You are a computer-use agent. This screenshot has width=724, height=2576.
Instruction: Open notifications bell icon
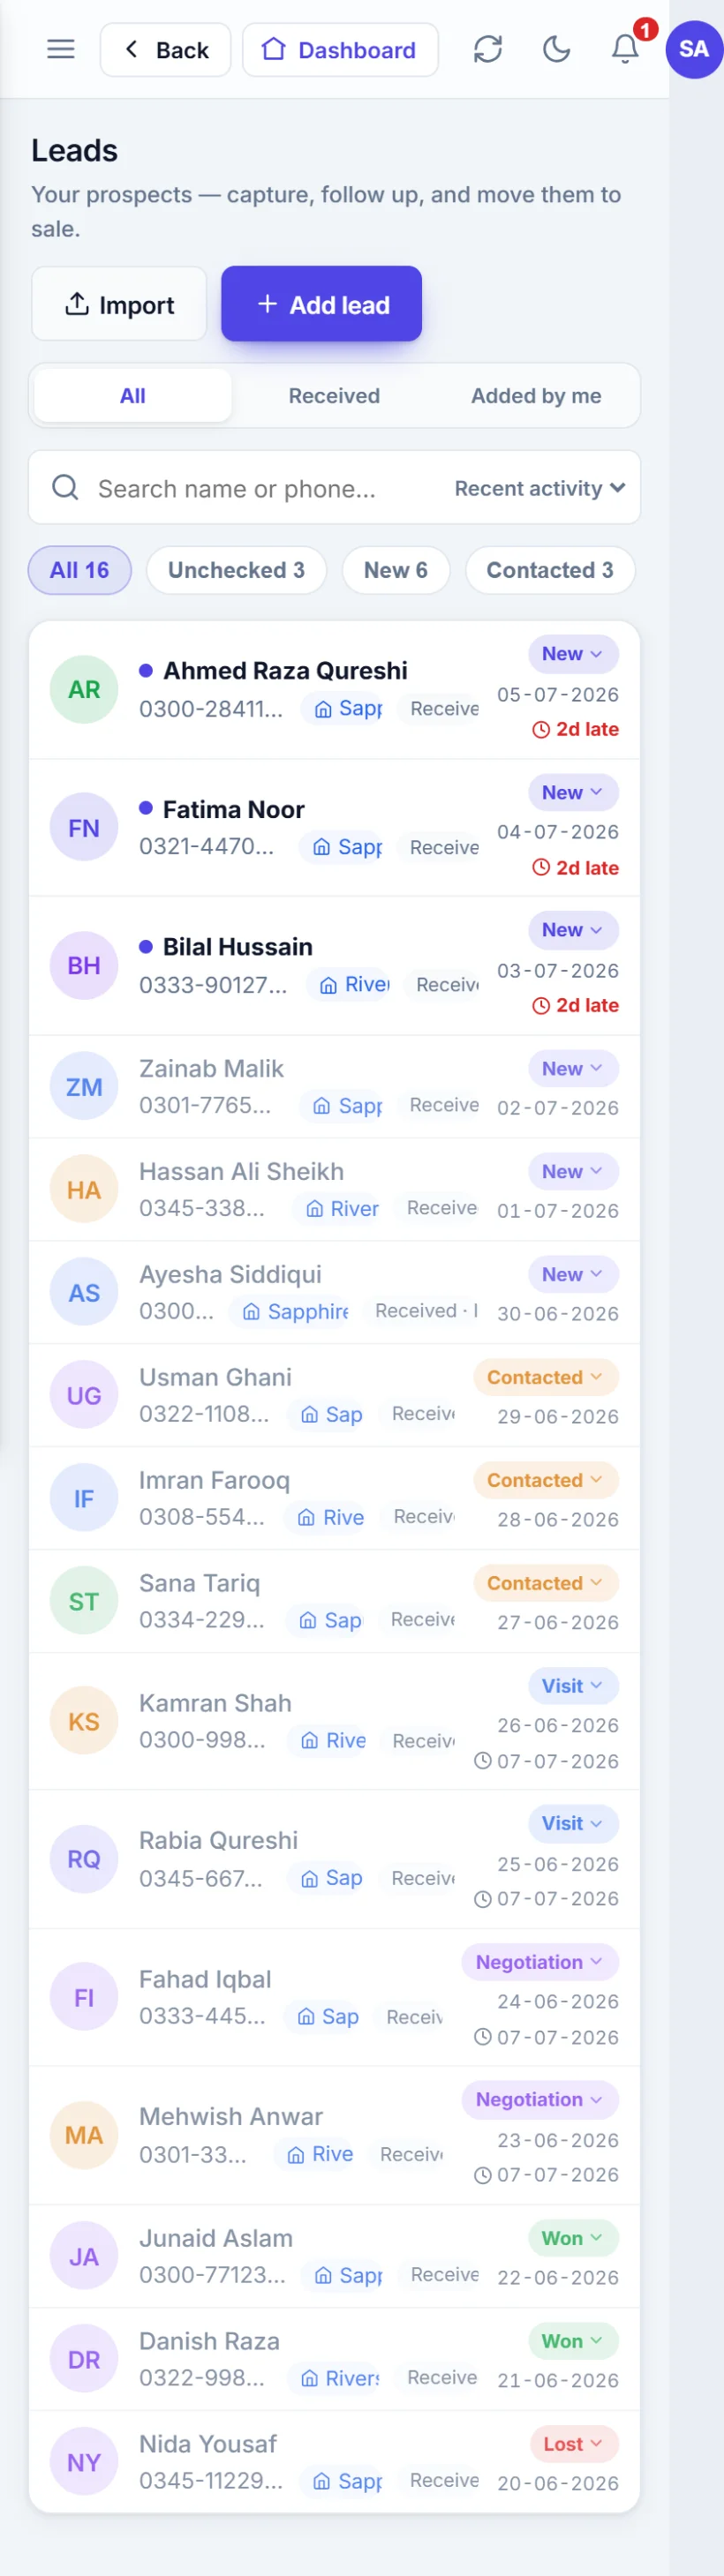pyautogui.click(x=626, y=49)
